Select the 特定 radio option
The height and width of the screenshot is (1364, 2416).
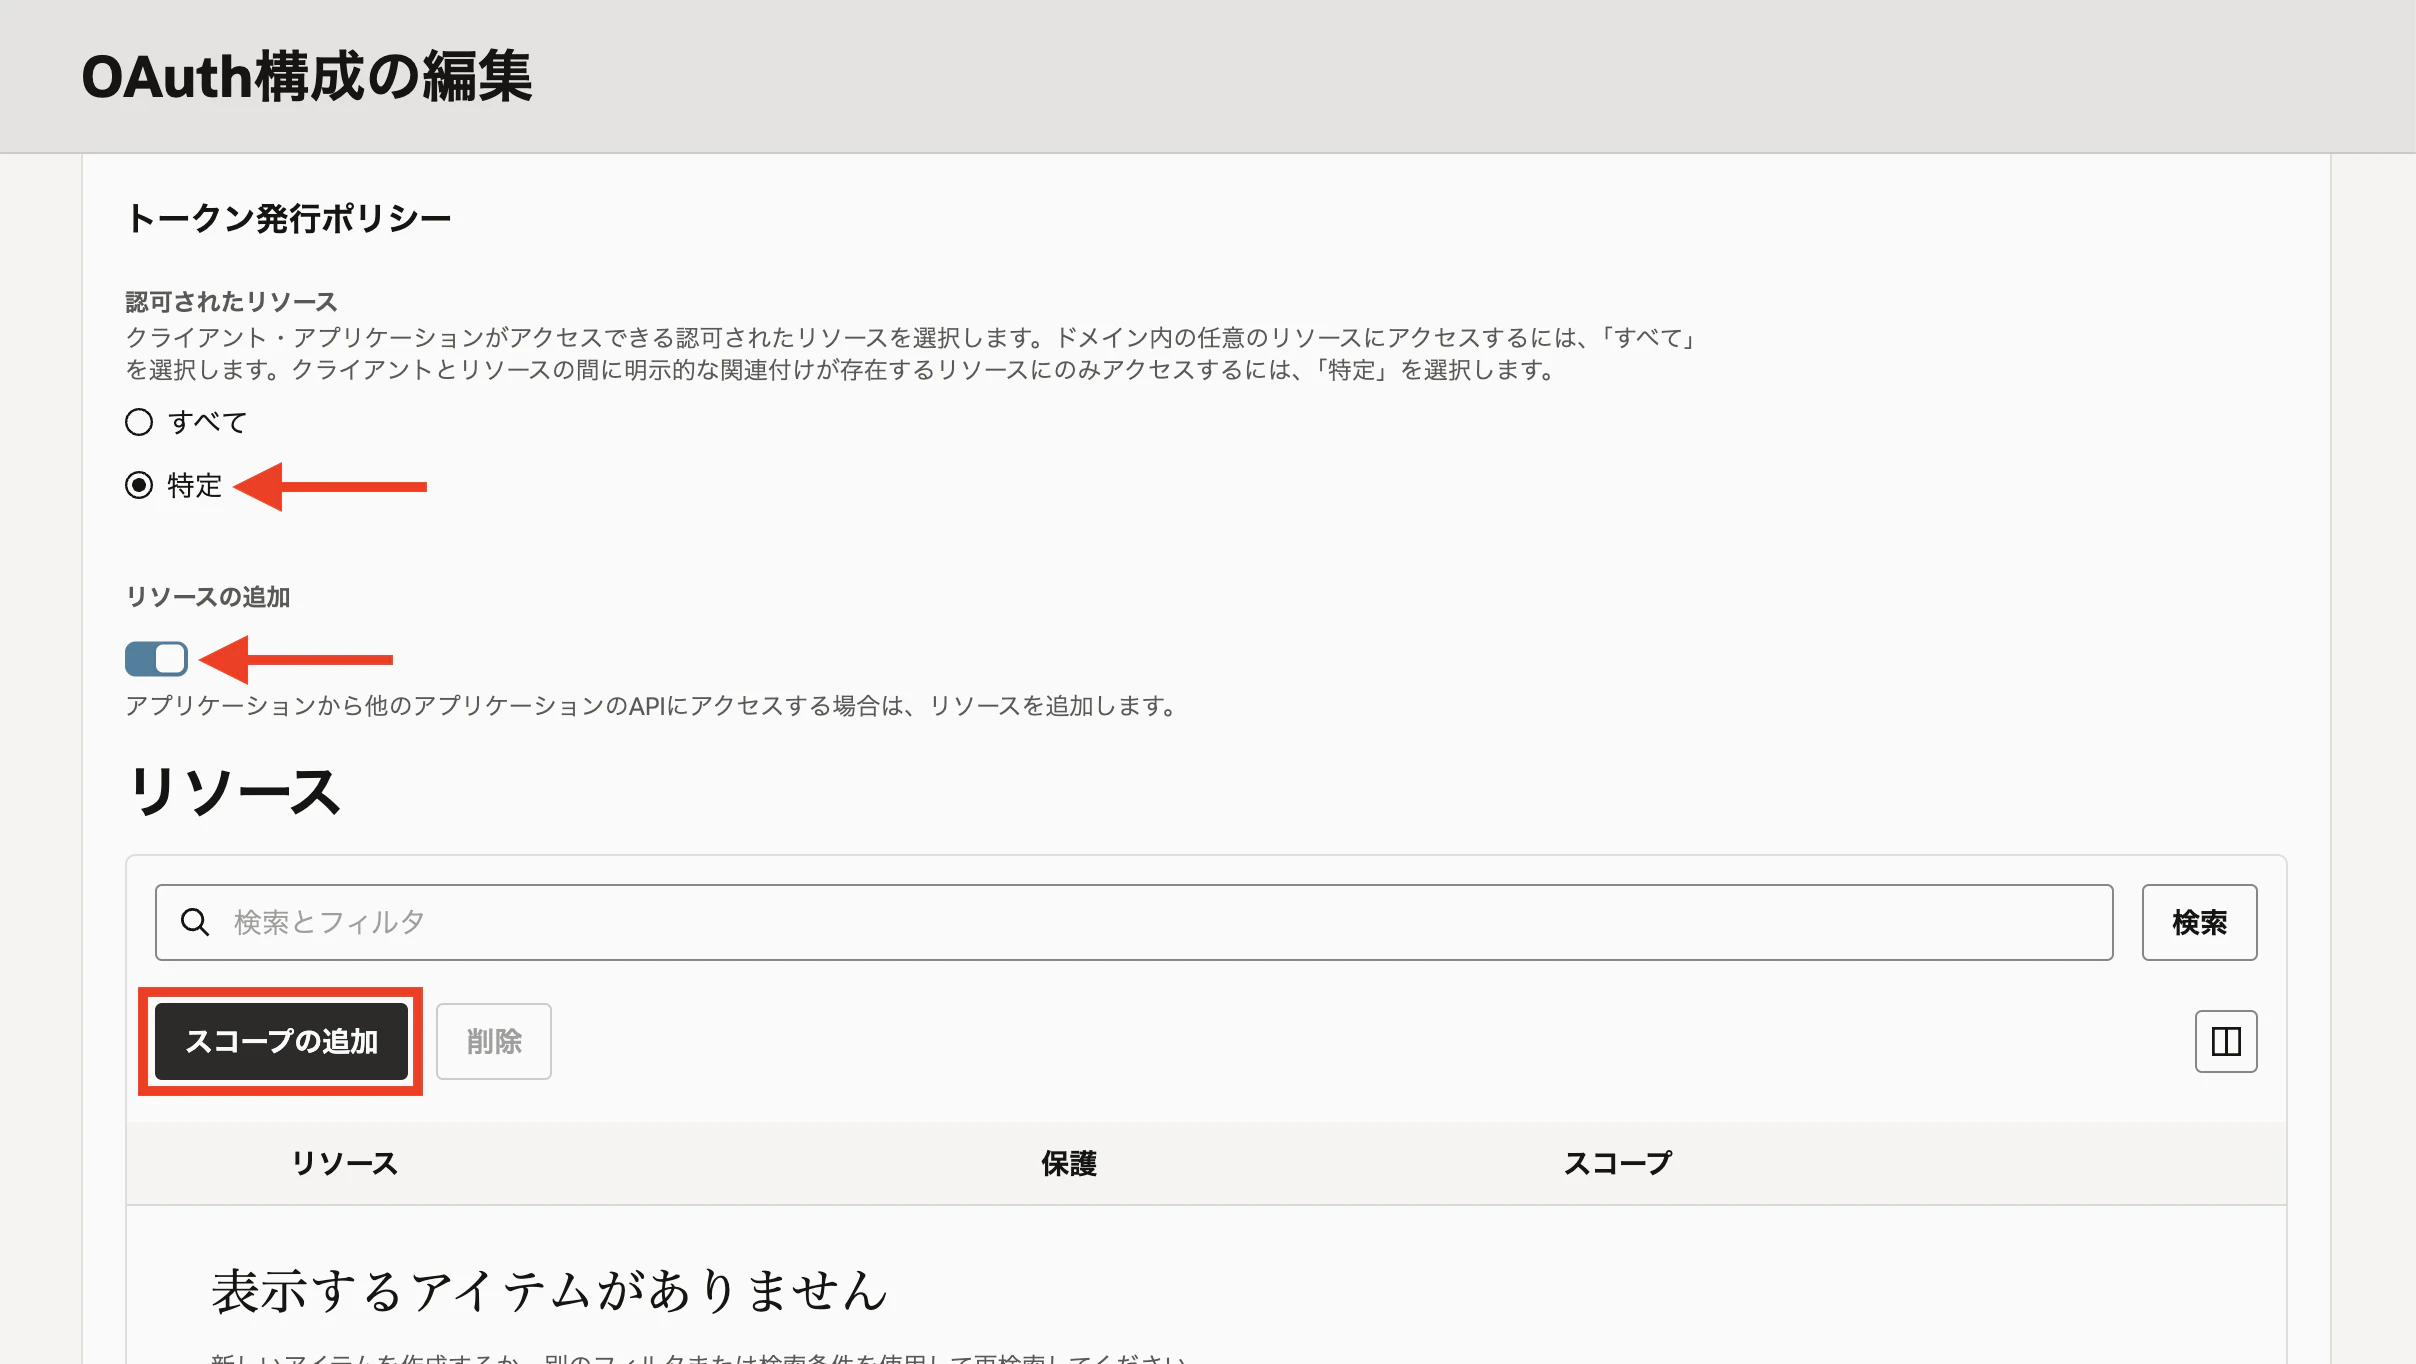pyautogui.click(x=139, y=485)
